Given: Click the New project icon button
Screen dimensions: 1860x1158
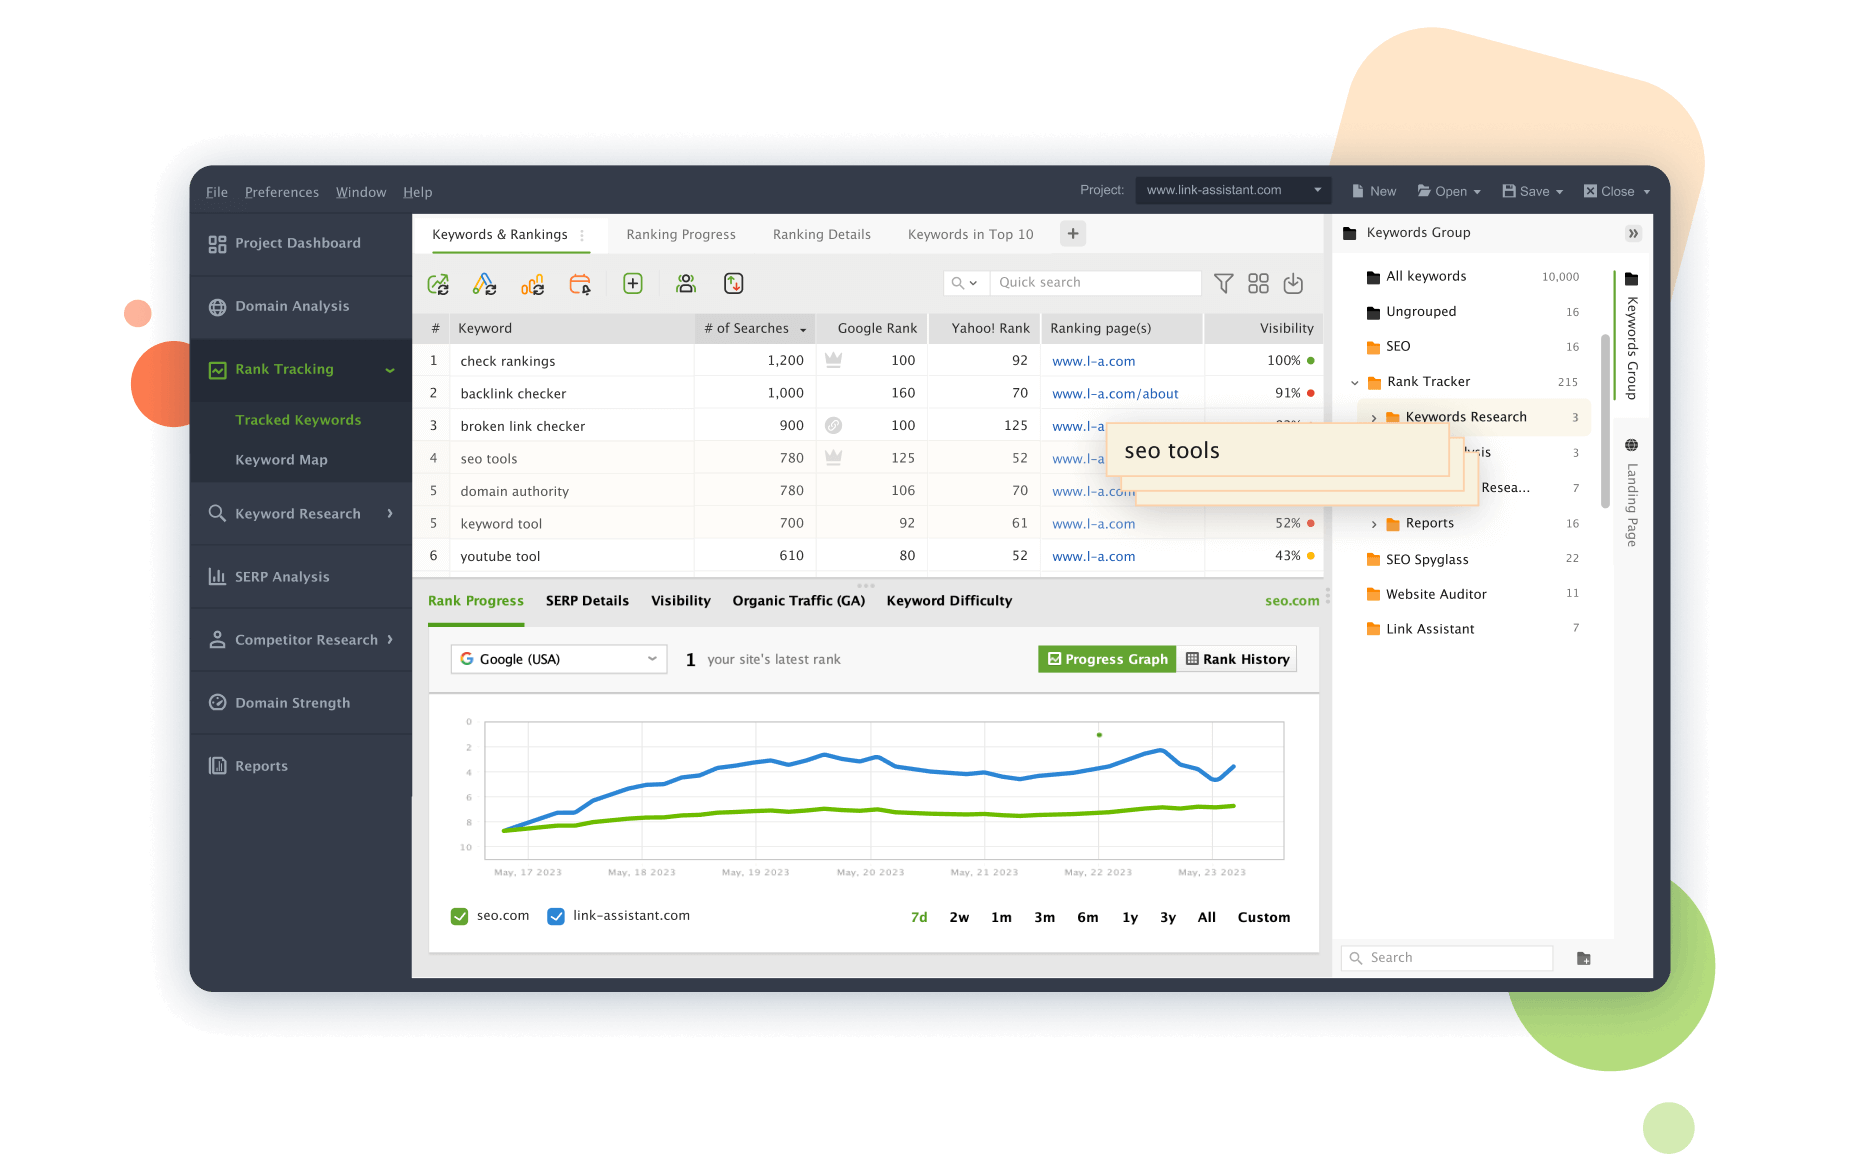Looking at the screenshot, I should click(x=1374, y=191).
